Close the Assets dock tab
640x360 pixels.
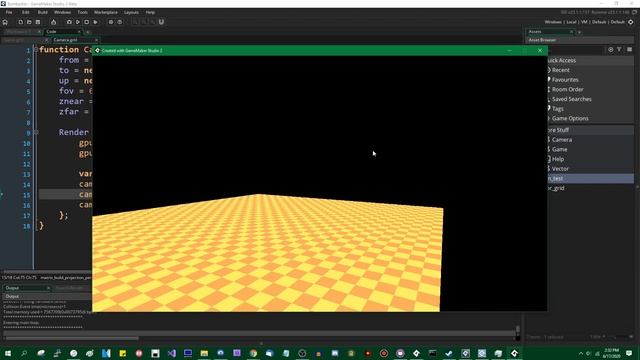click(x=571, y=31)
